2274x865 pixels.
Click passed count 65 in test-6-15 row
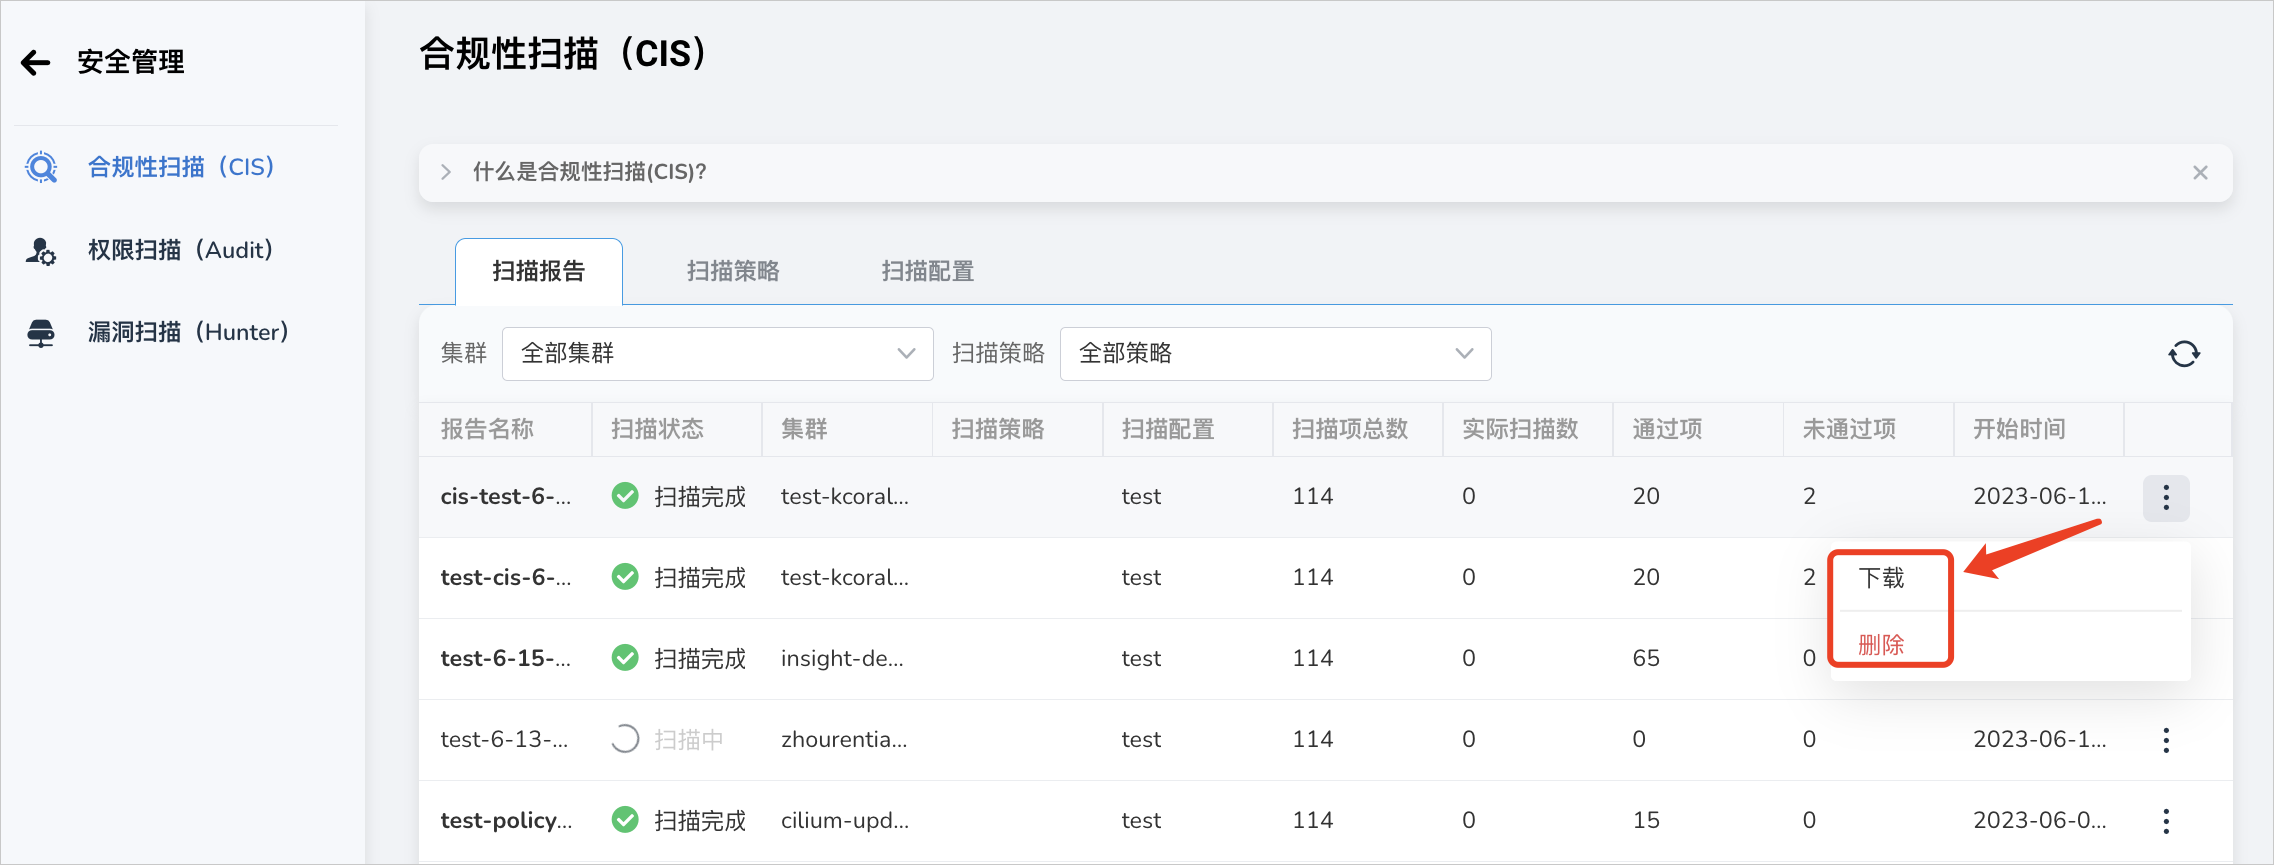1646,658
